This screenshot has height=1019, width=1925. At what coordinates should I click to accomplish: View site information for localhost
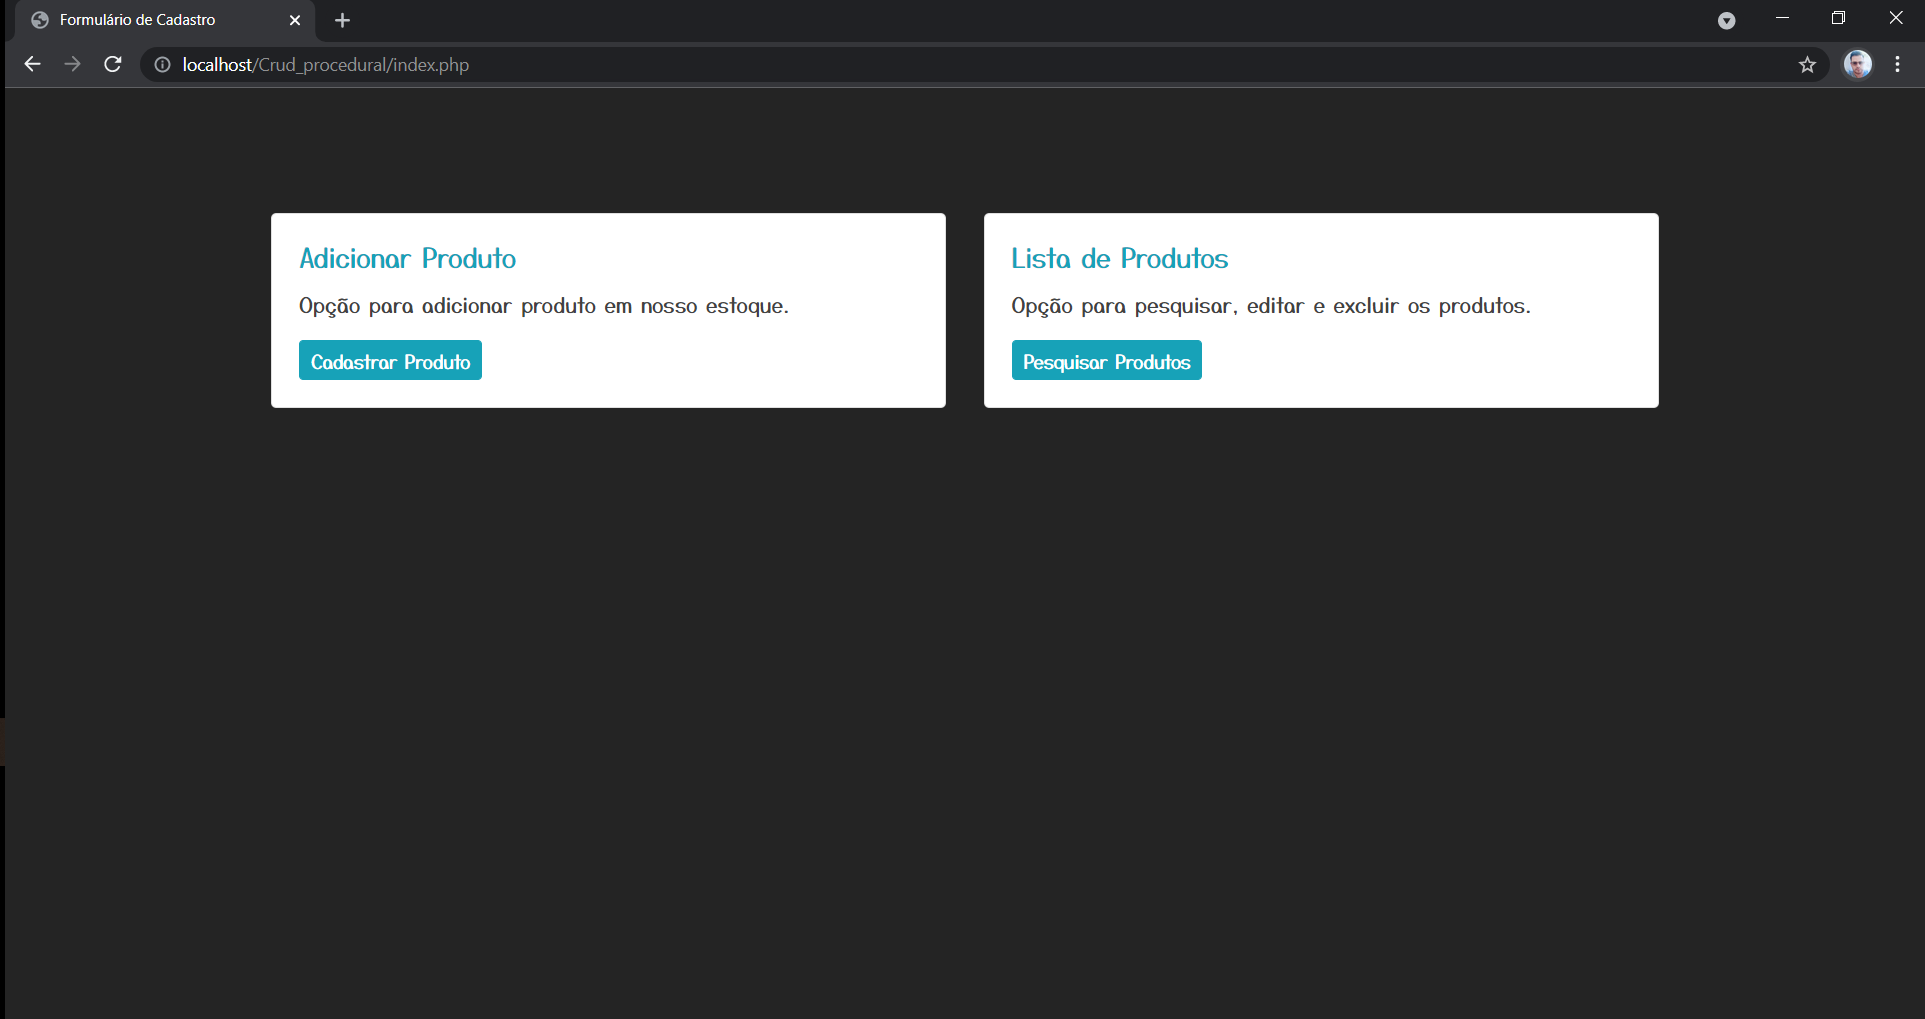click(161, 64)
